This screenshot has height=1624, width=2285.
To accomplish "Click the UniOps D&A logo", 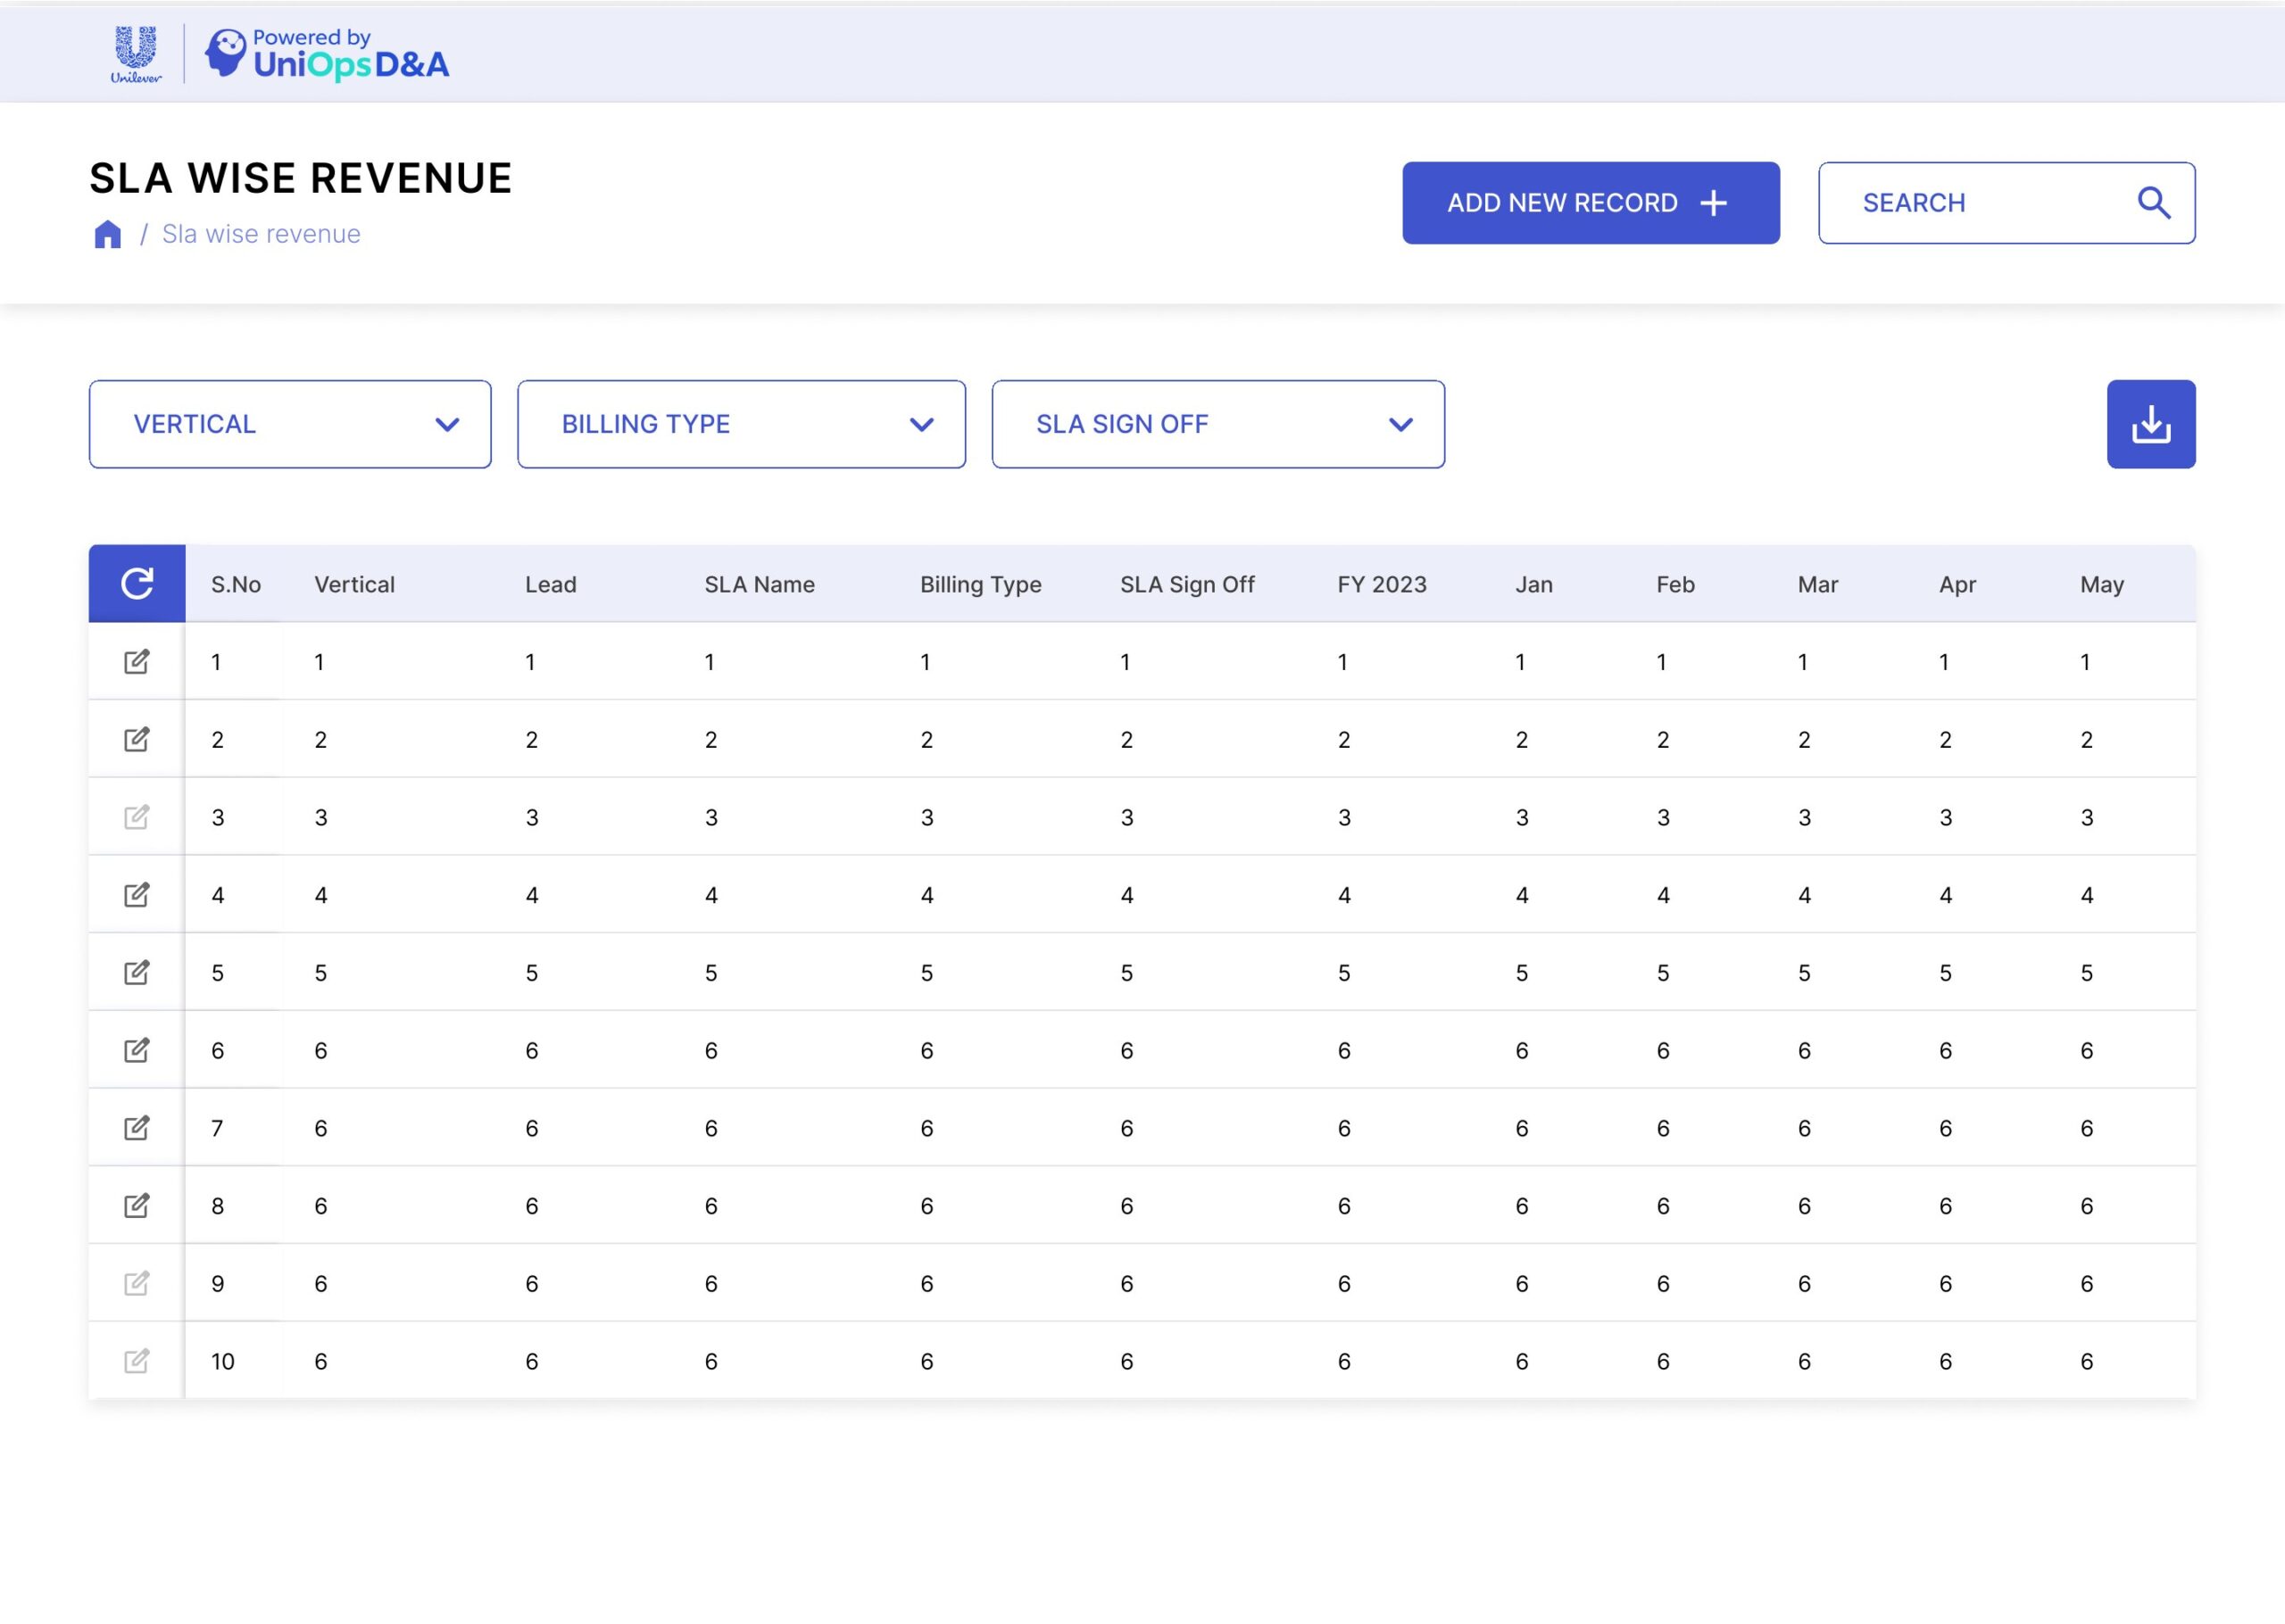I will click(328, 55).
